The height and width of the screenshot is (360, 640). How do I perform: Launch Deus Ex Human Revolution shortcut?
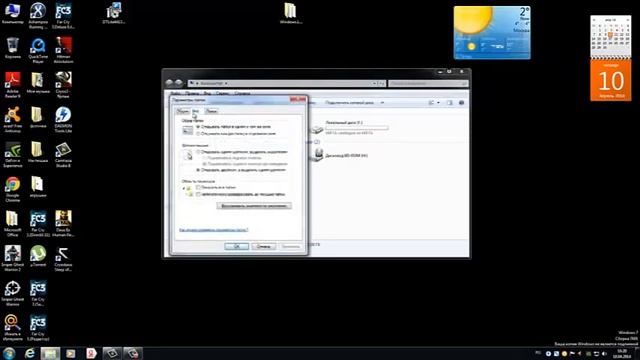tap(63, 224)
